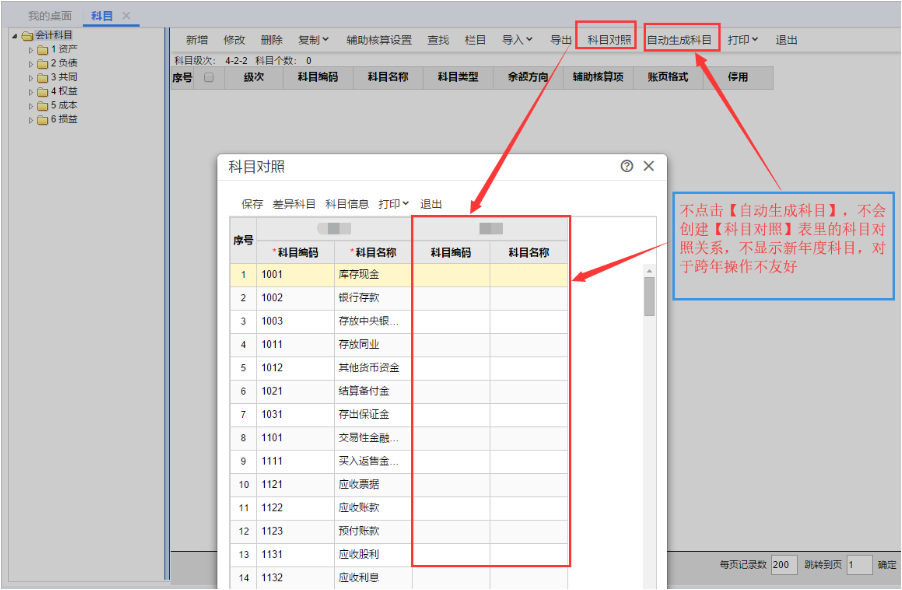Click the 账页格式 column header
The image size is (902, 590).
(x=668, y=77)
